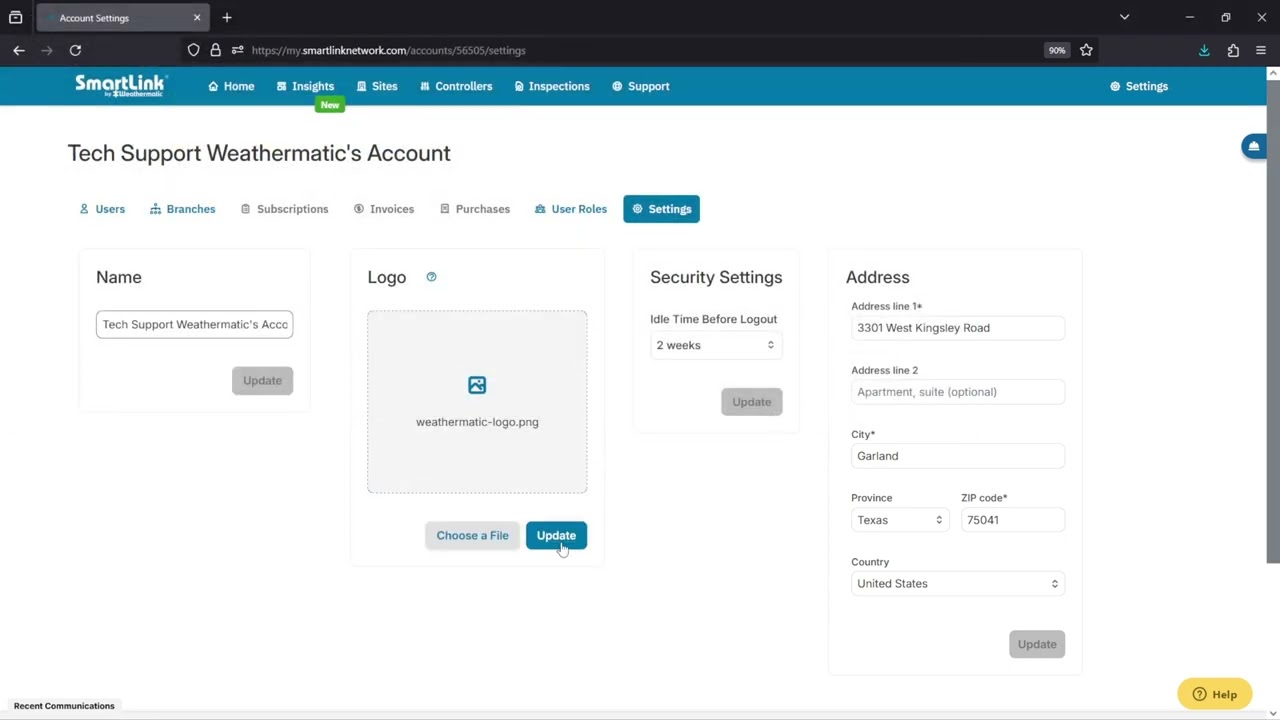Open the browser downloads icon
The width and height of the screenshot is (1280, 720).
pos(1204,50)
